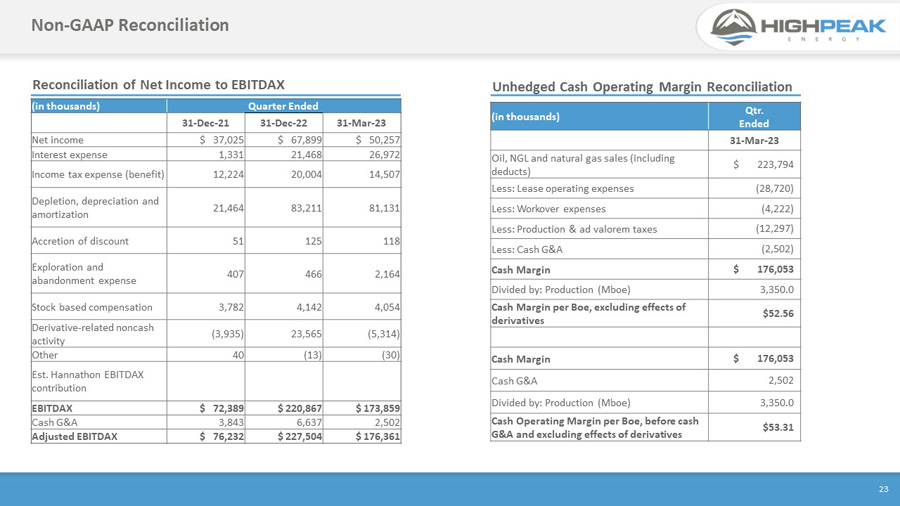
Task: Select the 'Accretion of discount' label
Action: (80, 242)
